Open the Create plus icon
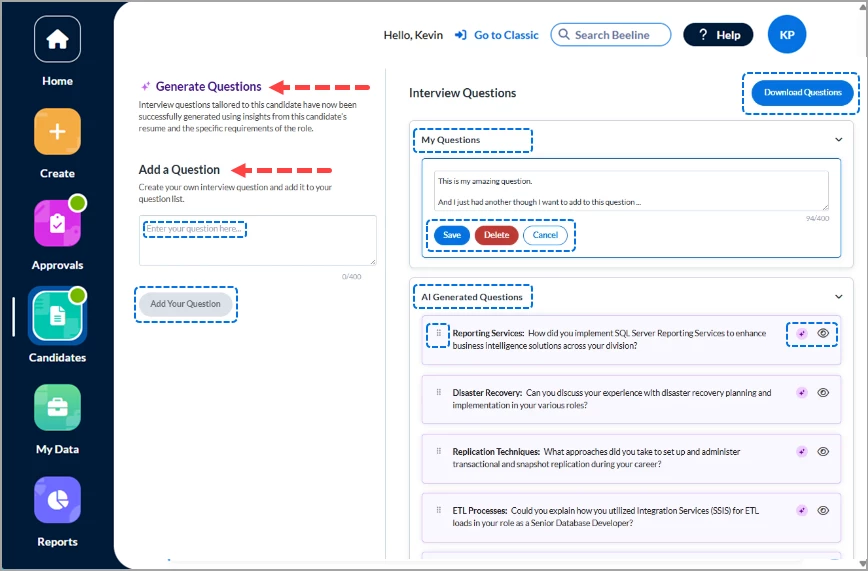The width and height of the screenshot is (868, 571). (57, 131)
